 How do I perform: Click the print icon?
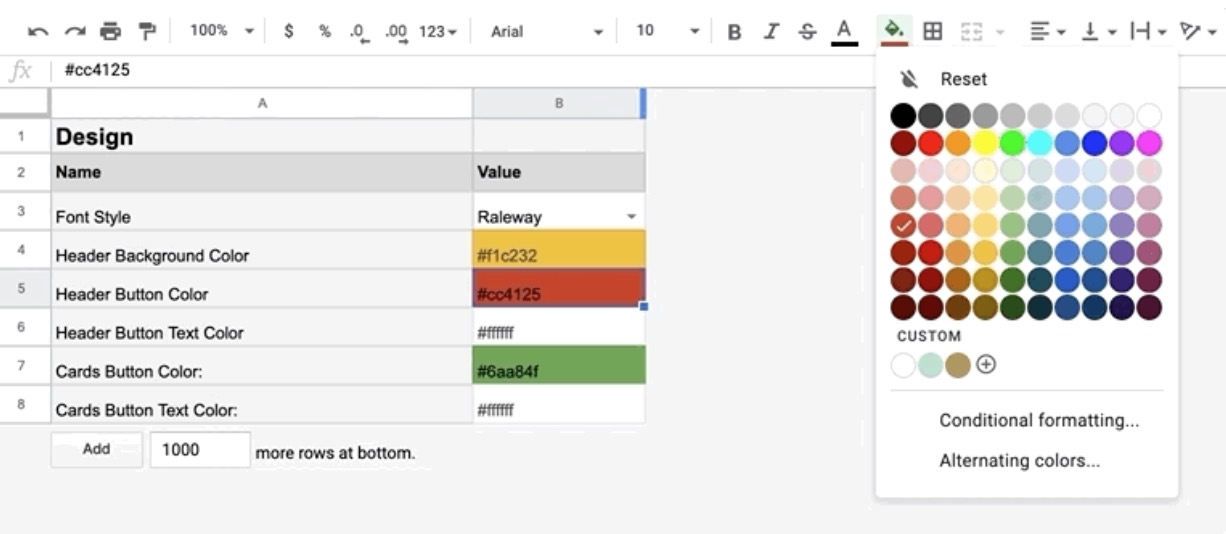[x=110, y=32]
